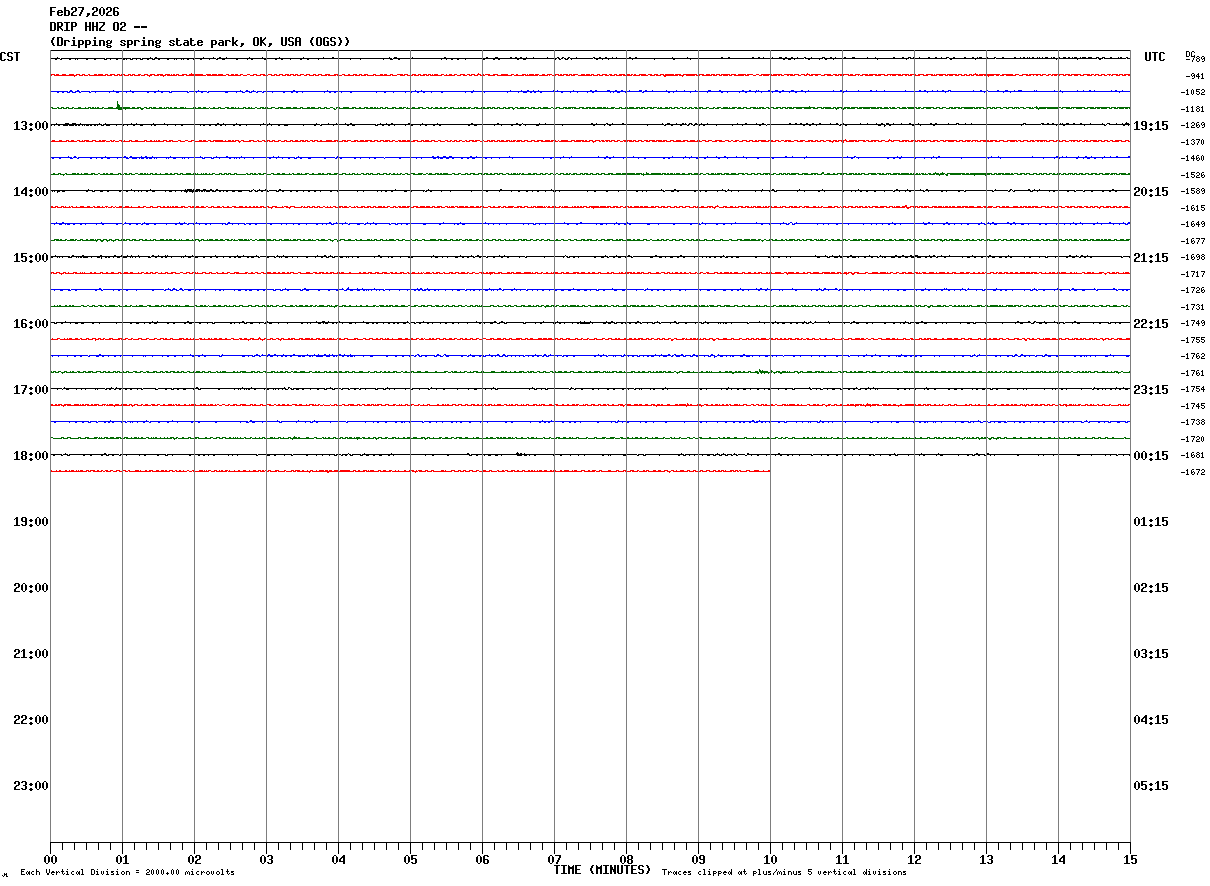Screen dimensions: 1210x886
Task: Click the DC offset value -1649
Action: [x=1193, y=224]
